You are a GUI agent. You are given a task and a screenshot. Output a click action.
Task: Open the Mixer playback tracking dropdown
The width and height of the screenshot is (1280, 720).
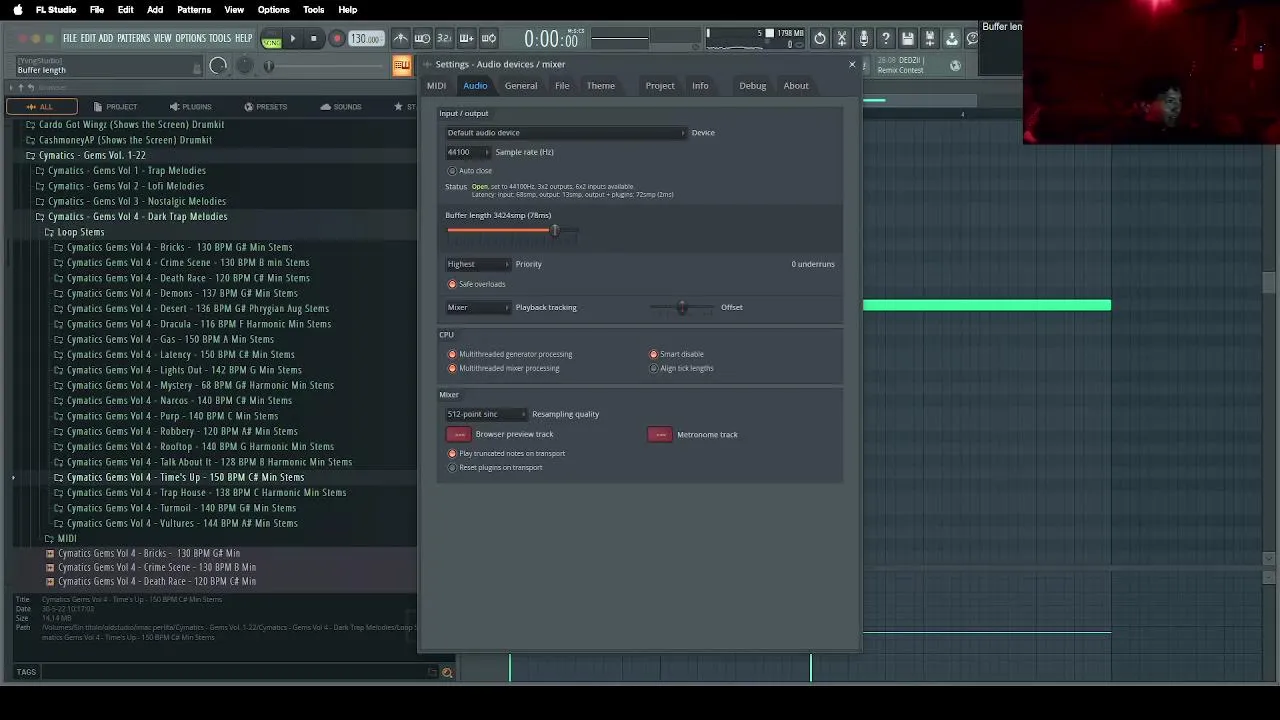[478, 307]
